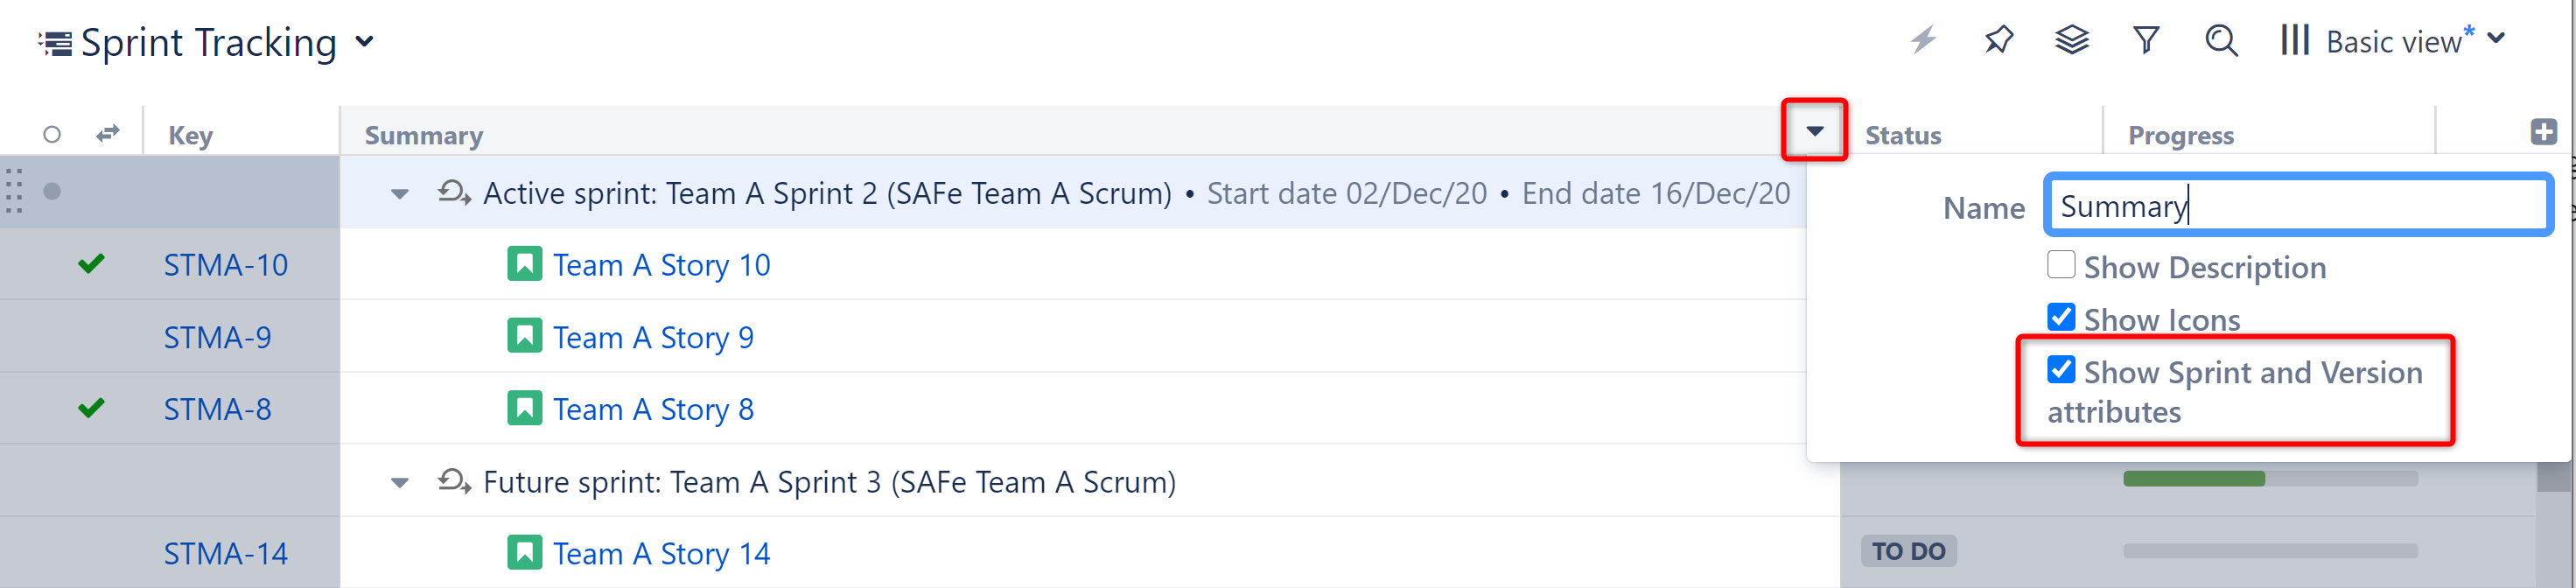Open the STMA-10 issue key link
The height and width of the screenshot is (588, 2576).
tap(225, 265)
